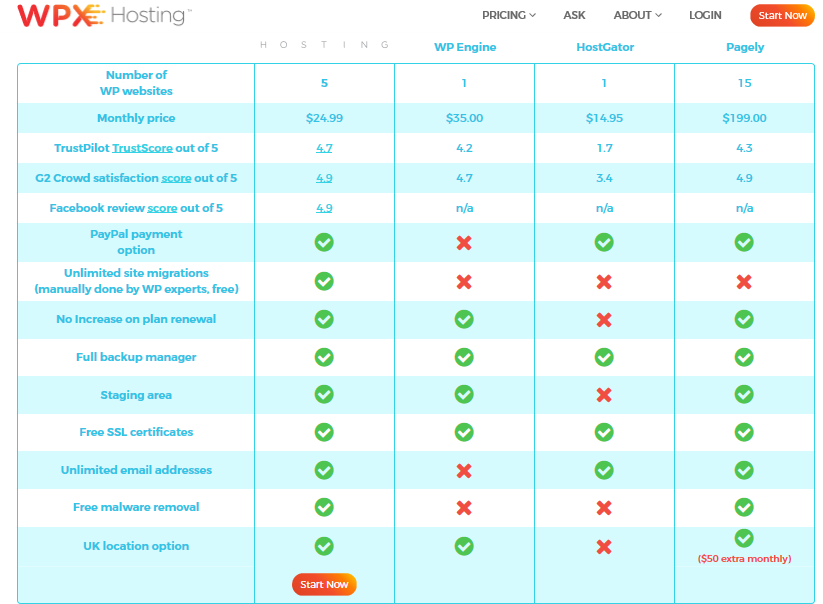The width and height of the screenshot is (823, 604).
Task: Click the WP Engine checkmark for Full backup manager
Action: click(x=464, y=357)
